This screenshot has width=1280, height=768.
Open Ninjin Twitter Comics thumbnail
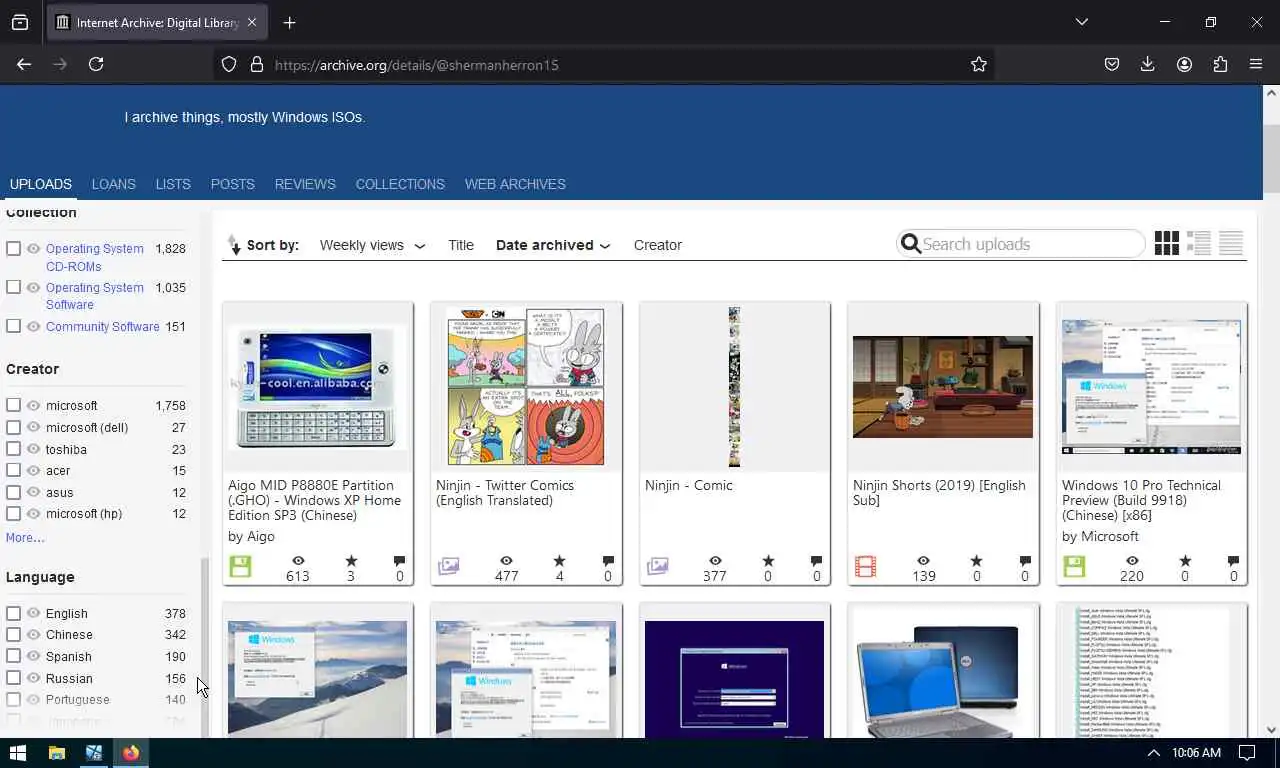tap(526, 386)
